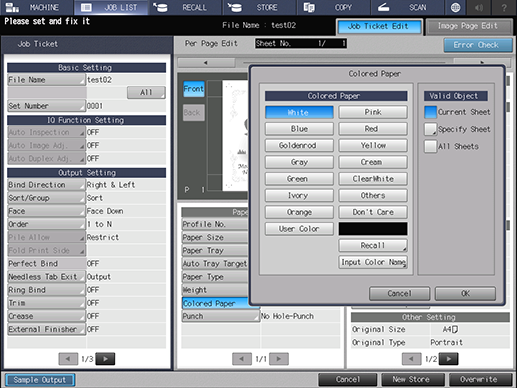Open Order output setting
The height and width of the screenshot is (388, 517).
pos(46,224)
